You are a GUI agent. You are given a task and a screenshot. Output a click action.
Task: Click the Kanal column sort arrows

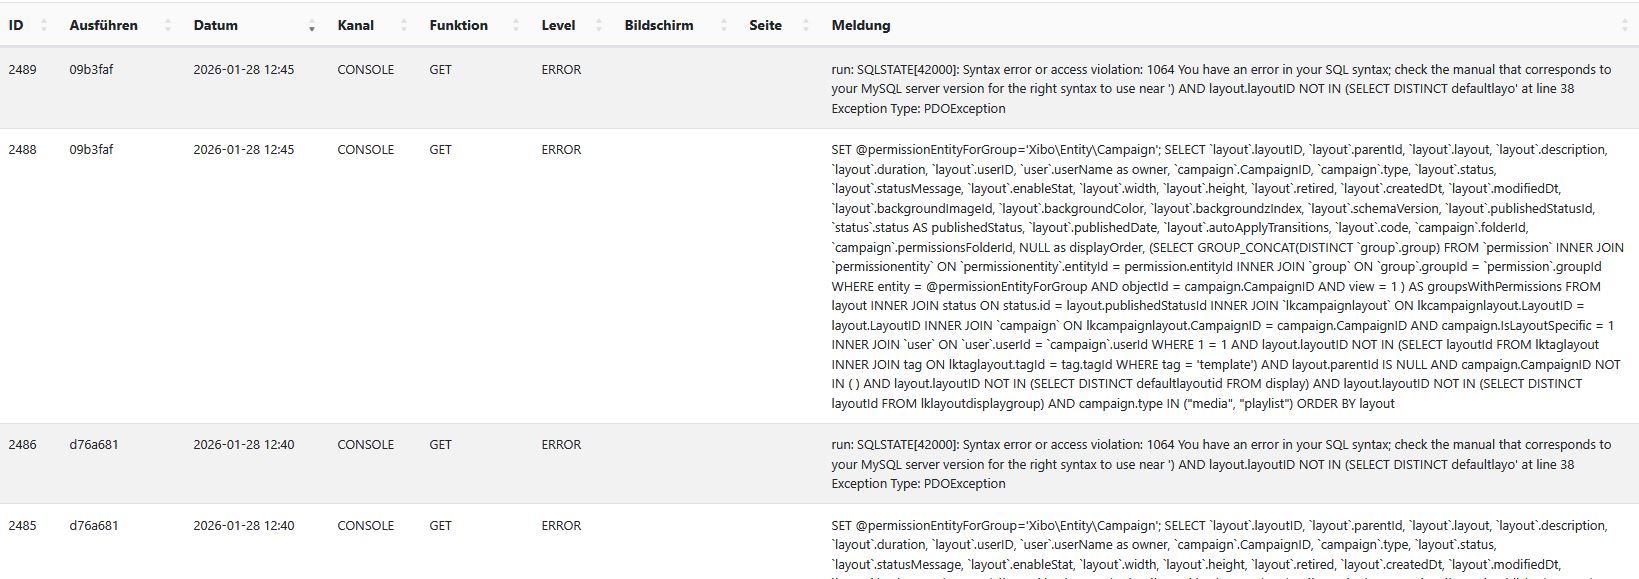(404, 26)
